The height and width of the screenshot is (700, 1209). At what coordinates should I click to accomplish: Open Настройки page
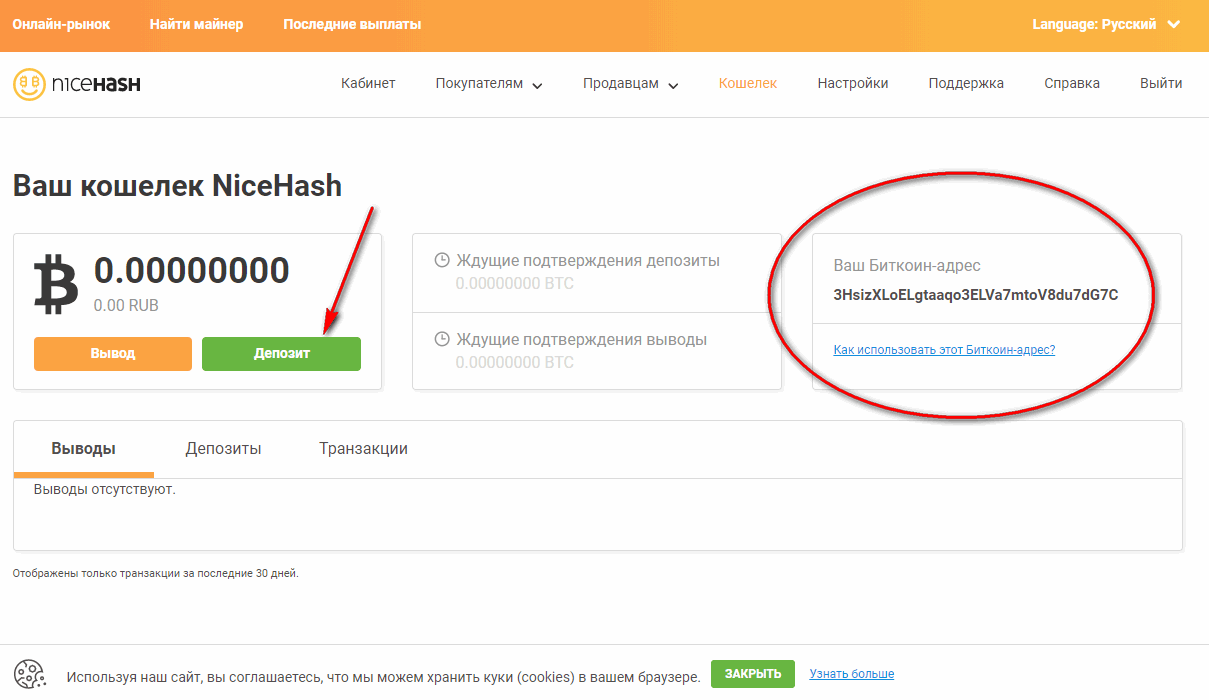[853, 84]
